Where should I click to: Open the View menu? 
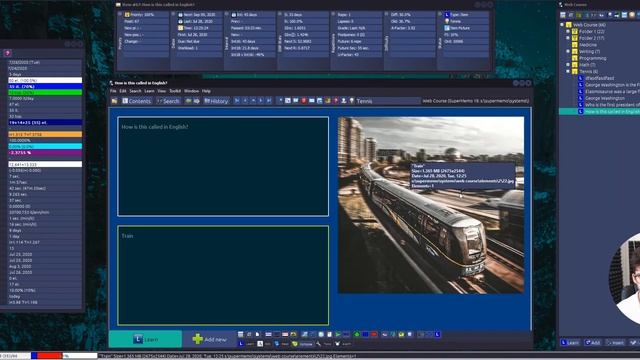click(162, 91)
